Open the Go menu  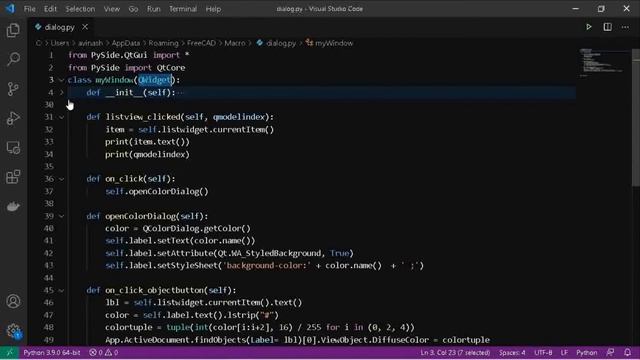pos(133,9)
